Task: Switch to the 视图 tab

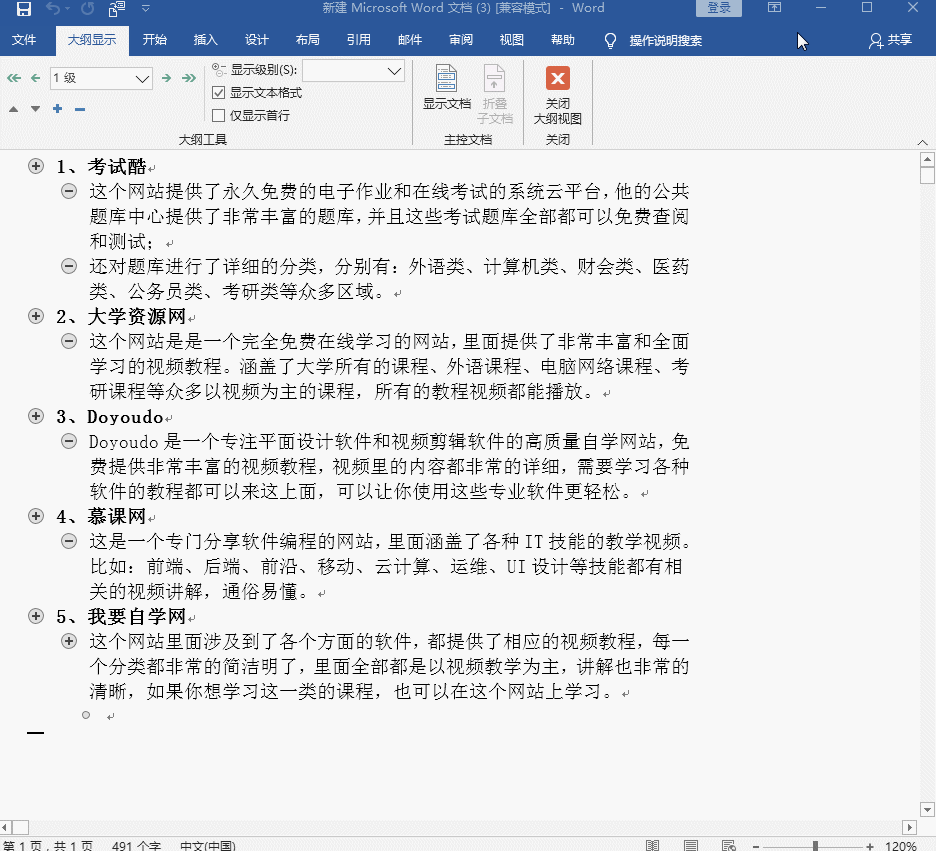Action: click(x=512, y=40)
